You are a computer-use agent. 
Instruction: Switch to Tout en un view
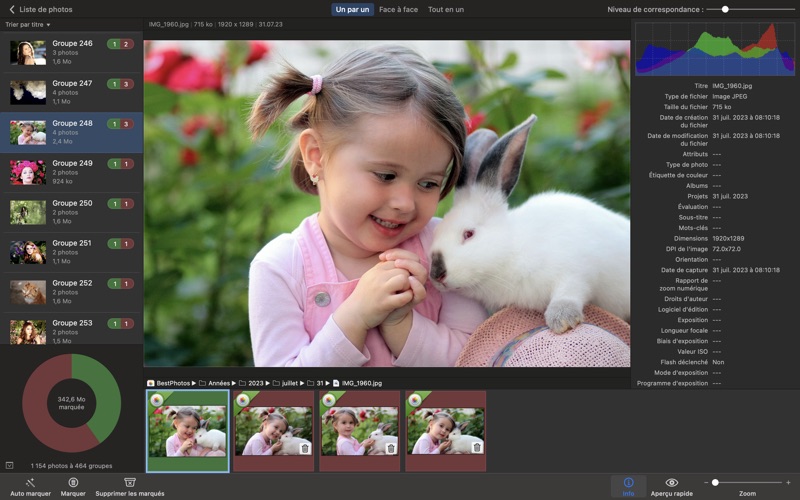point(446,9)
